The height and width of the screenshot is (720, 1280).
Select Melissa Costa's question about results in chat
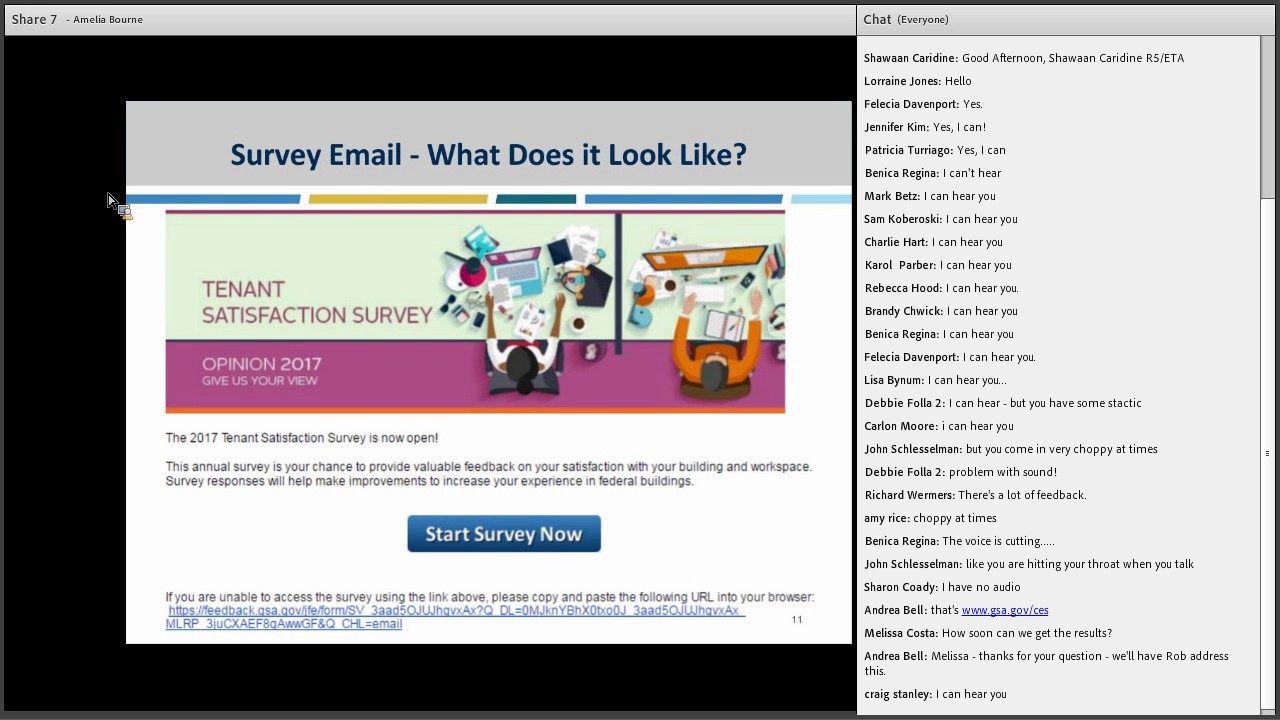[x=988, y=633]
